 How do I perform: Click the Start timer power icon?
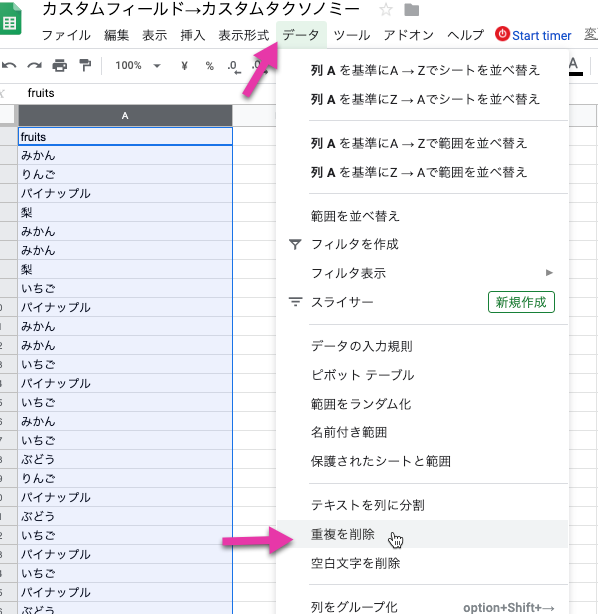point(502,34)
